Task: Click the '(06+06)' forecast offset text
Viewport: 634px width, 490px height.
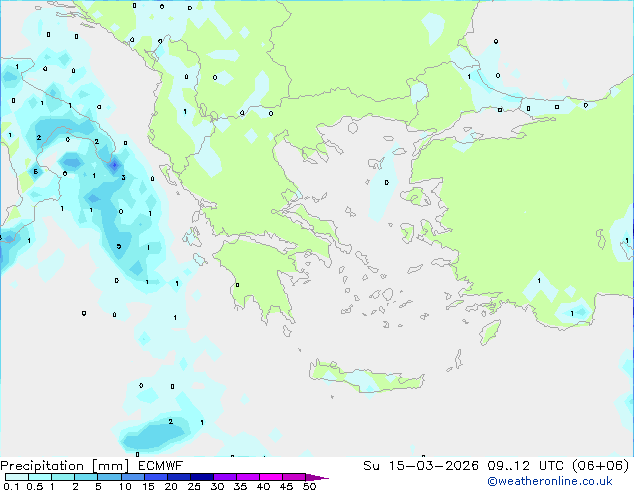Action: tap(601, 466)
